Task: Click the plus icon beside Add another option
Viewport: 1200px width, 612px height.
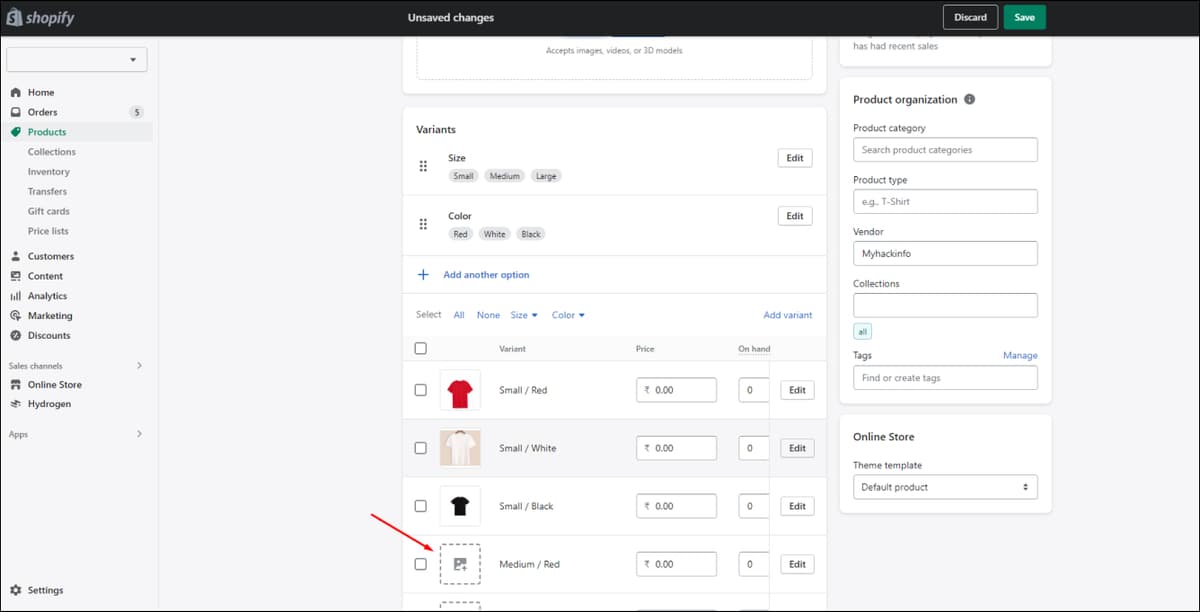Action: (423, 274)
